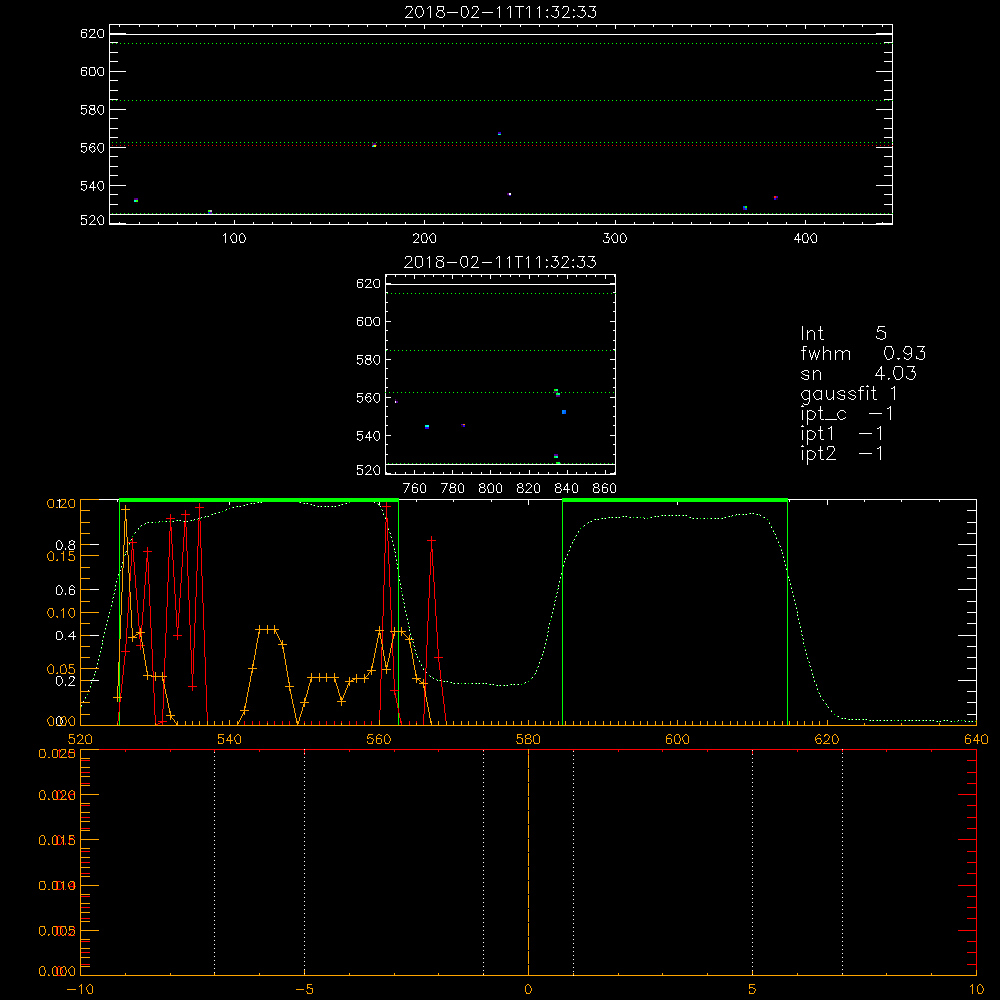
Task: Click the 'ipt1 -1' readout
Action: point(842,434)
